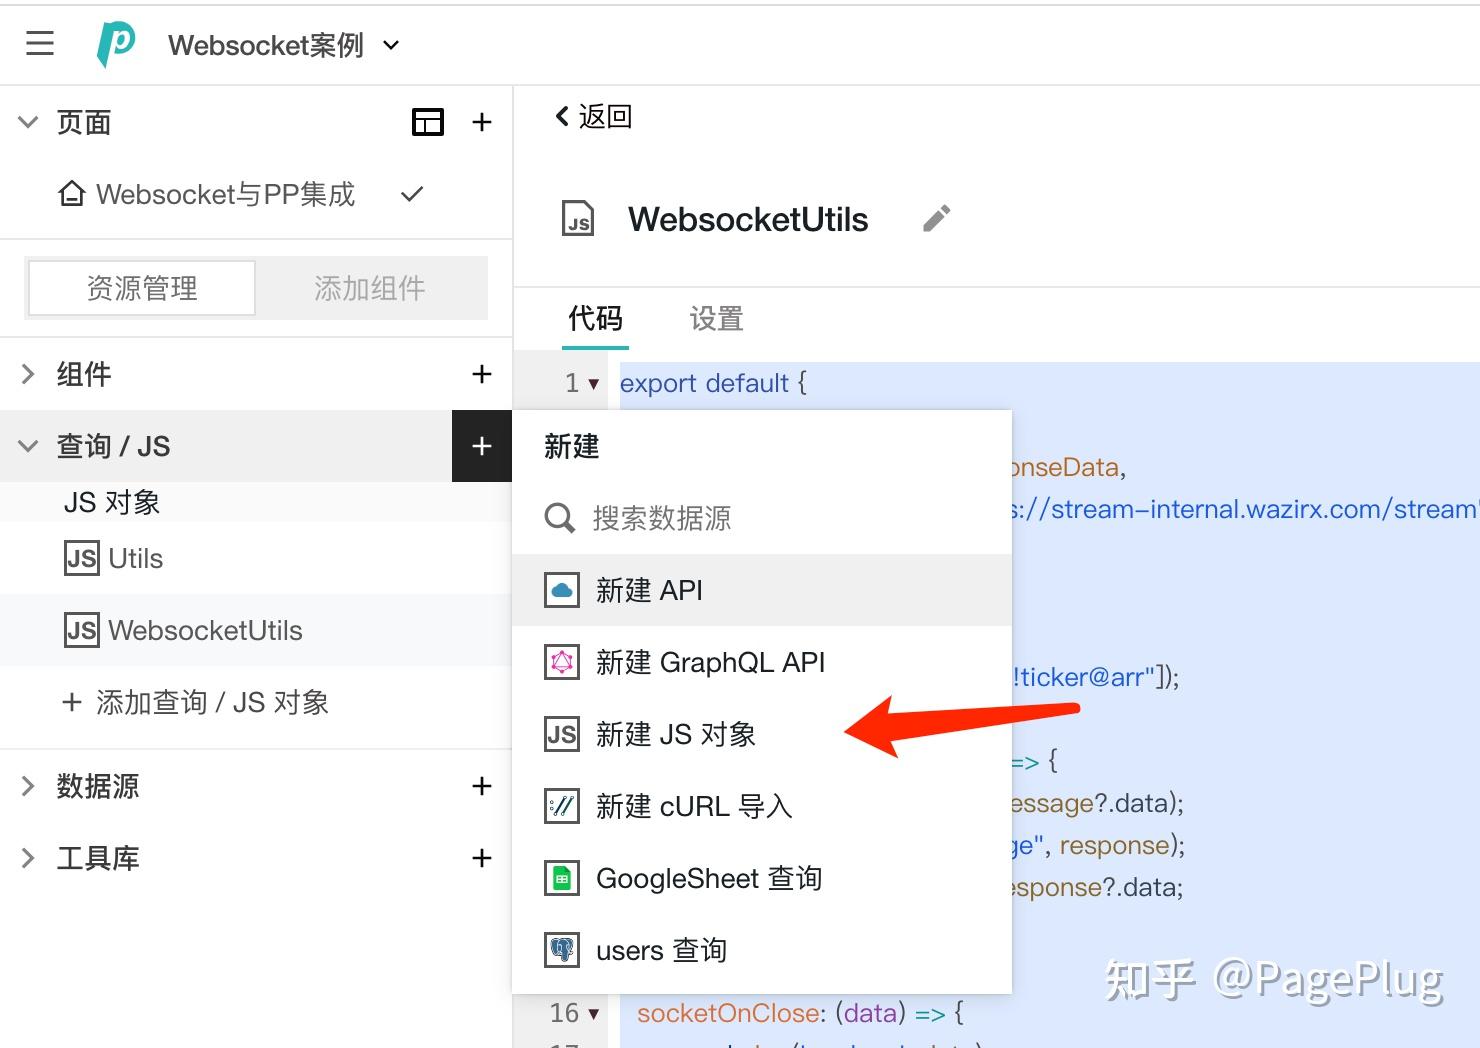Select the JS icon next to Utils
The height and width of the screenshot is (1048, 1480).
click(x=81, y=558)
